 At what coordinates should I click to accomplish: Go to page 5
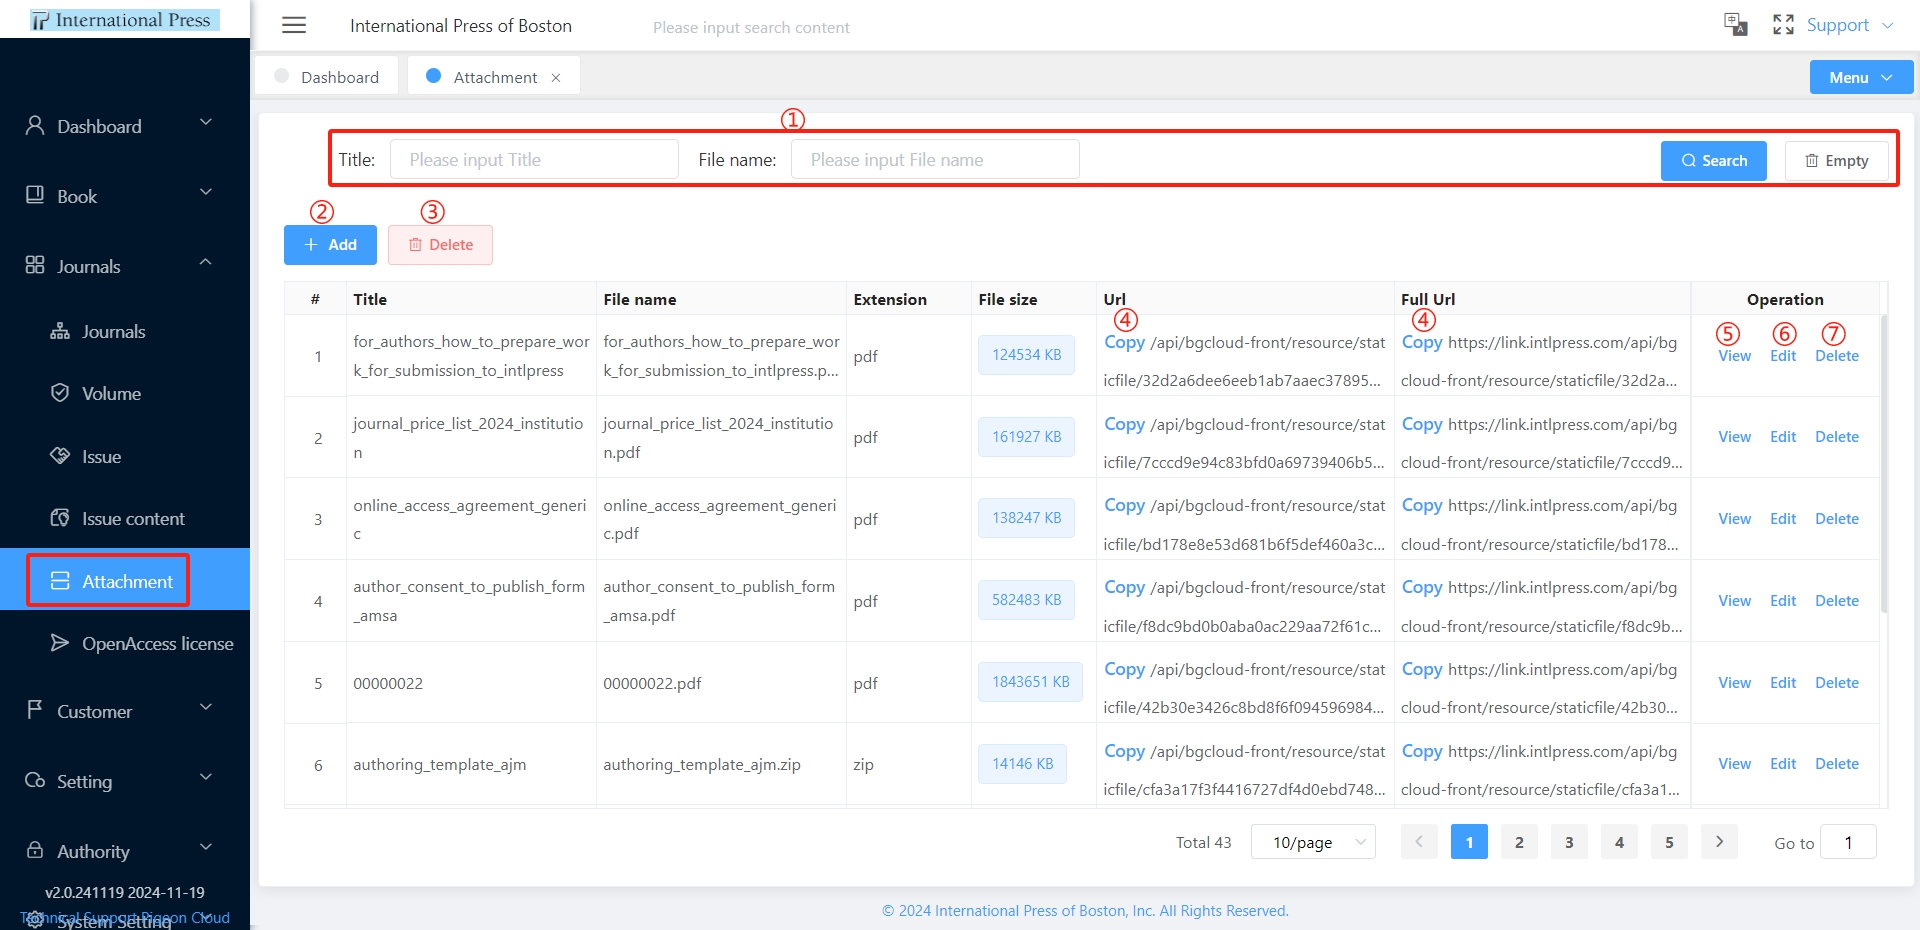pos(1669,841)
